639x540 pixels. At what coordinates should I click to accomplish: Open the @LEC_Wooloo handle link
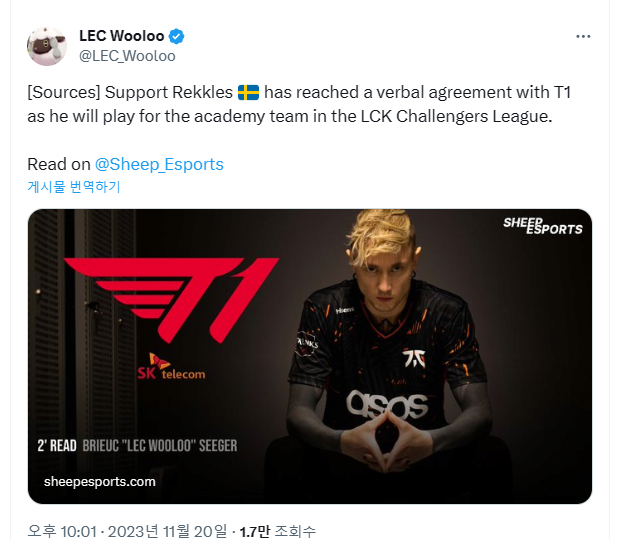(127, 56)
